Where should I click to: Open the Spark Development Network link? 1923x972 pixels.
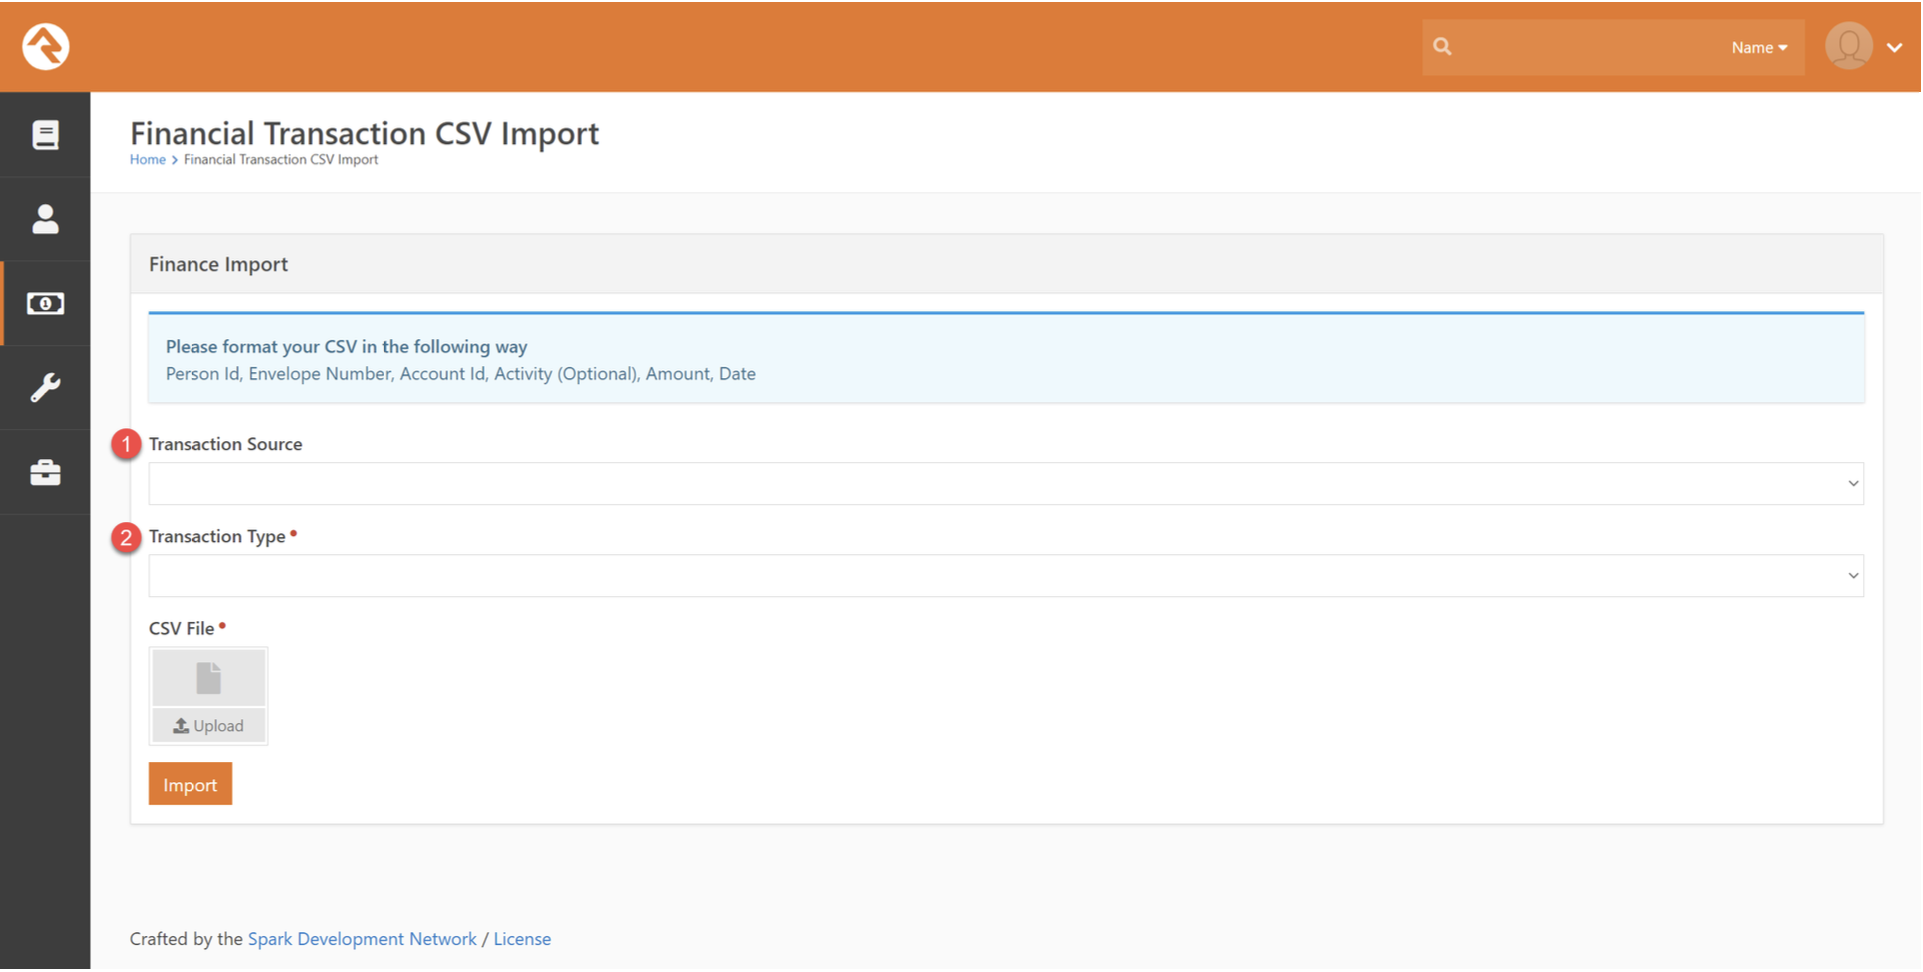click(362, 939)
